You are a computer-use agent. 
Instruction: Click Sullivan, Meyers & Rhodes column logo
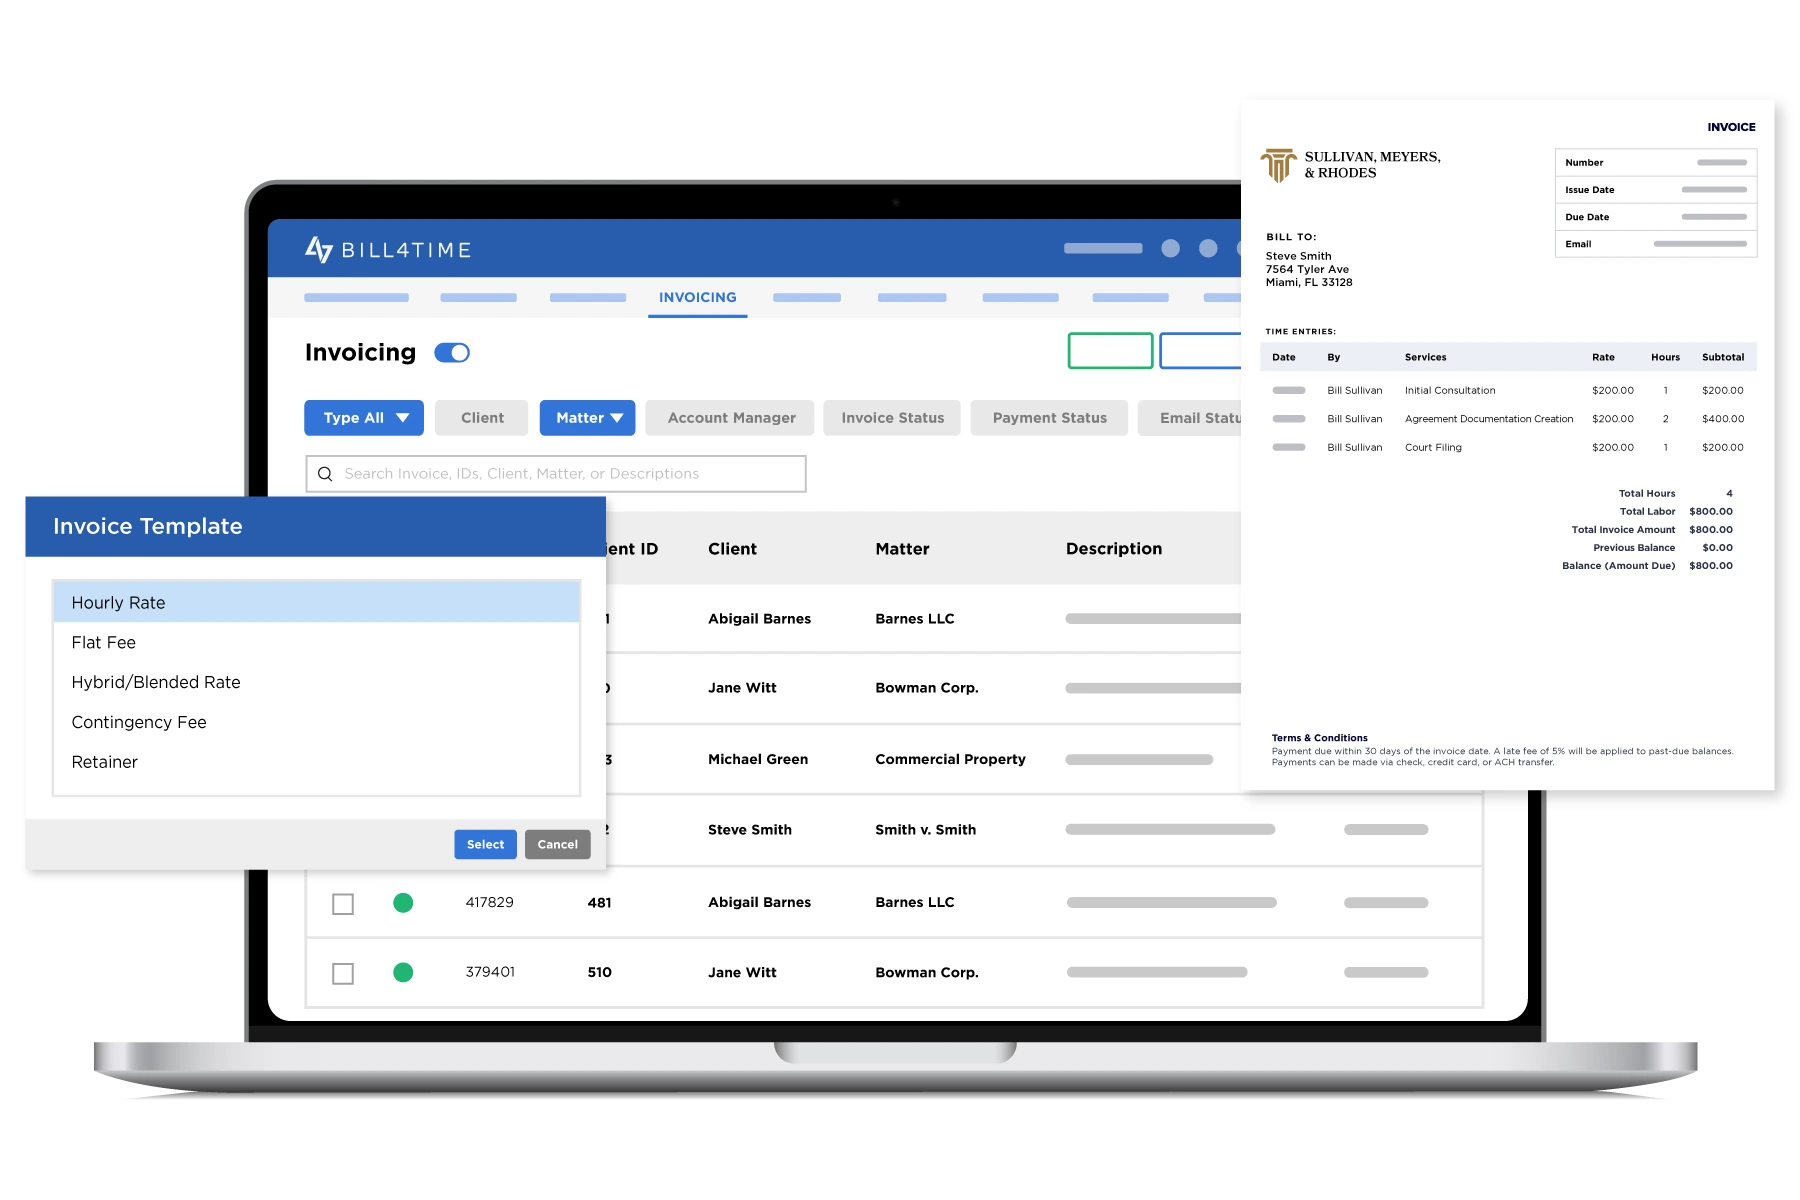coord(1278,165)
